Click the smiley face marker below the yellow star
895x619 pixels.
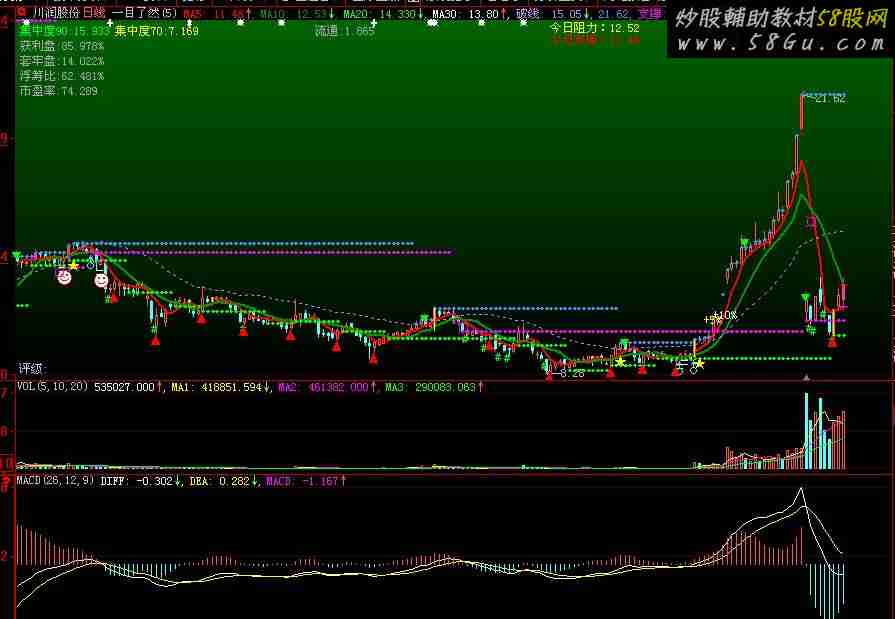64,276
